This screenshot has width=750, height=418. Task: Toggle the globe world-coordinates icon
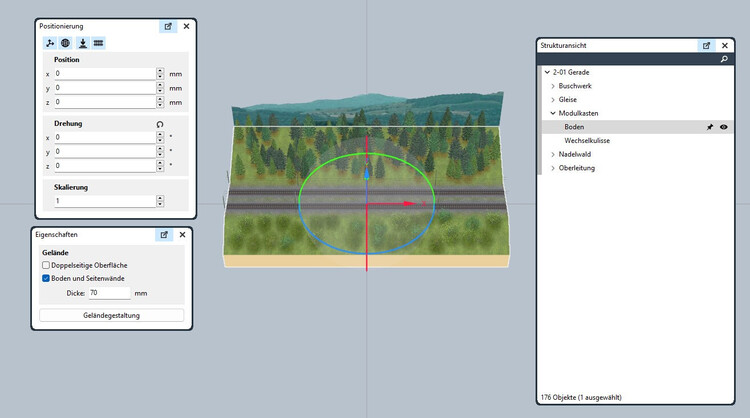pyautogui.click(x=66, y=43)
